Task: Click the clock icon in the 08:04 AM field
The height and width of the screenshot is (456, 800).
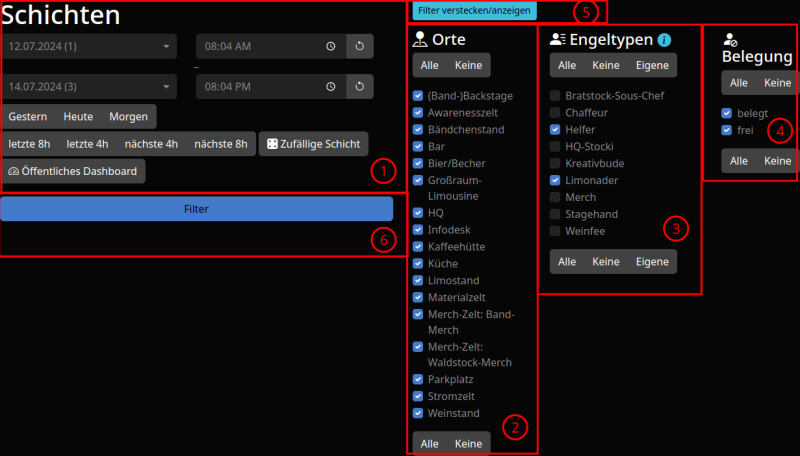Action: pyautogui.click(x=331, y=46)
